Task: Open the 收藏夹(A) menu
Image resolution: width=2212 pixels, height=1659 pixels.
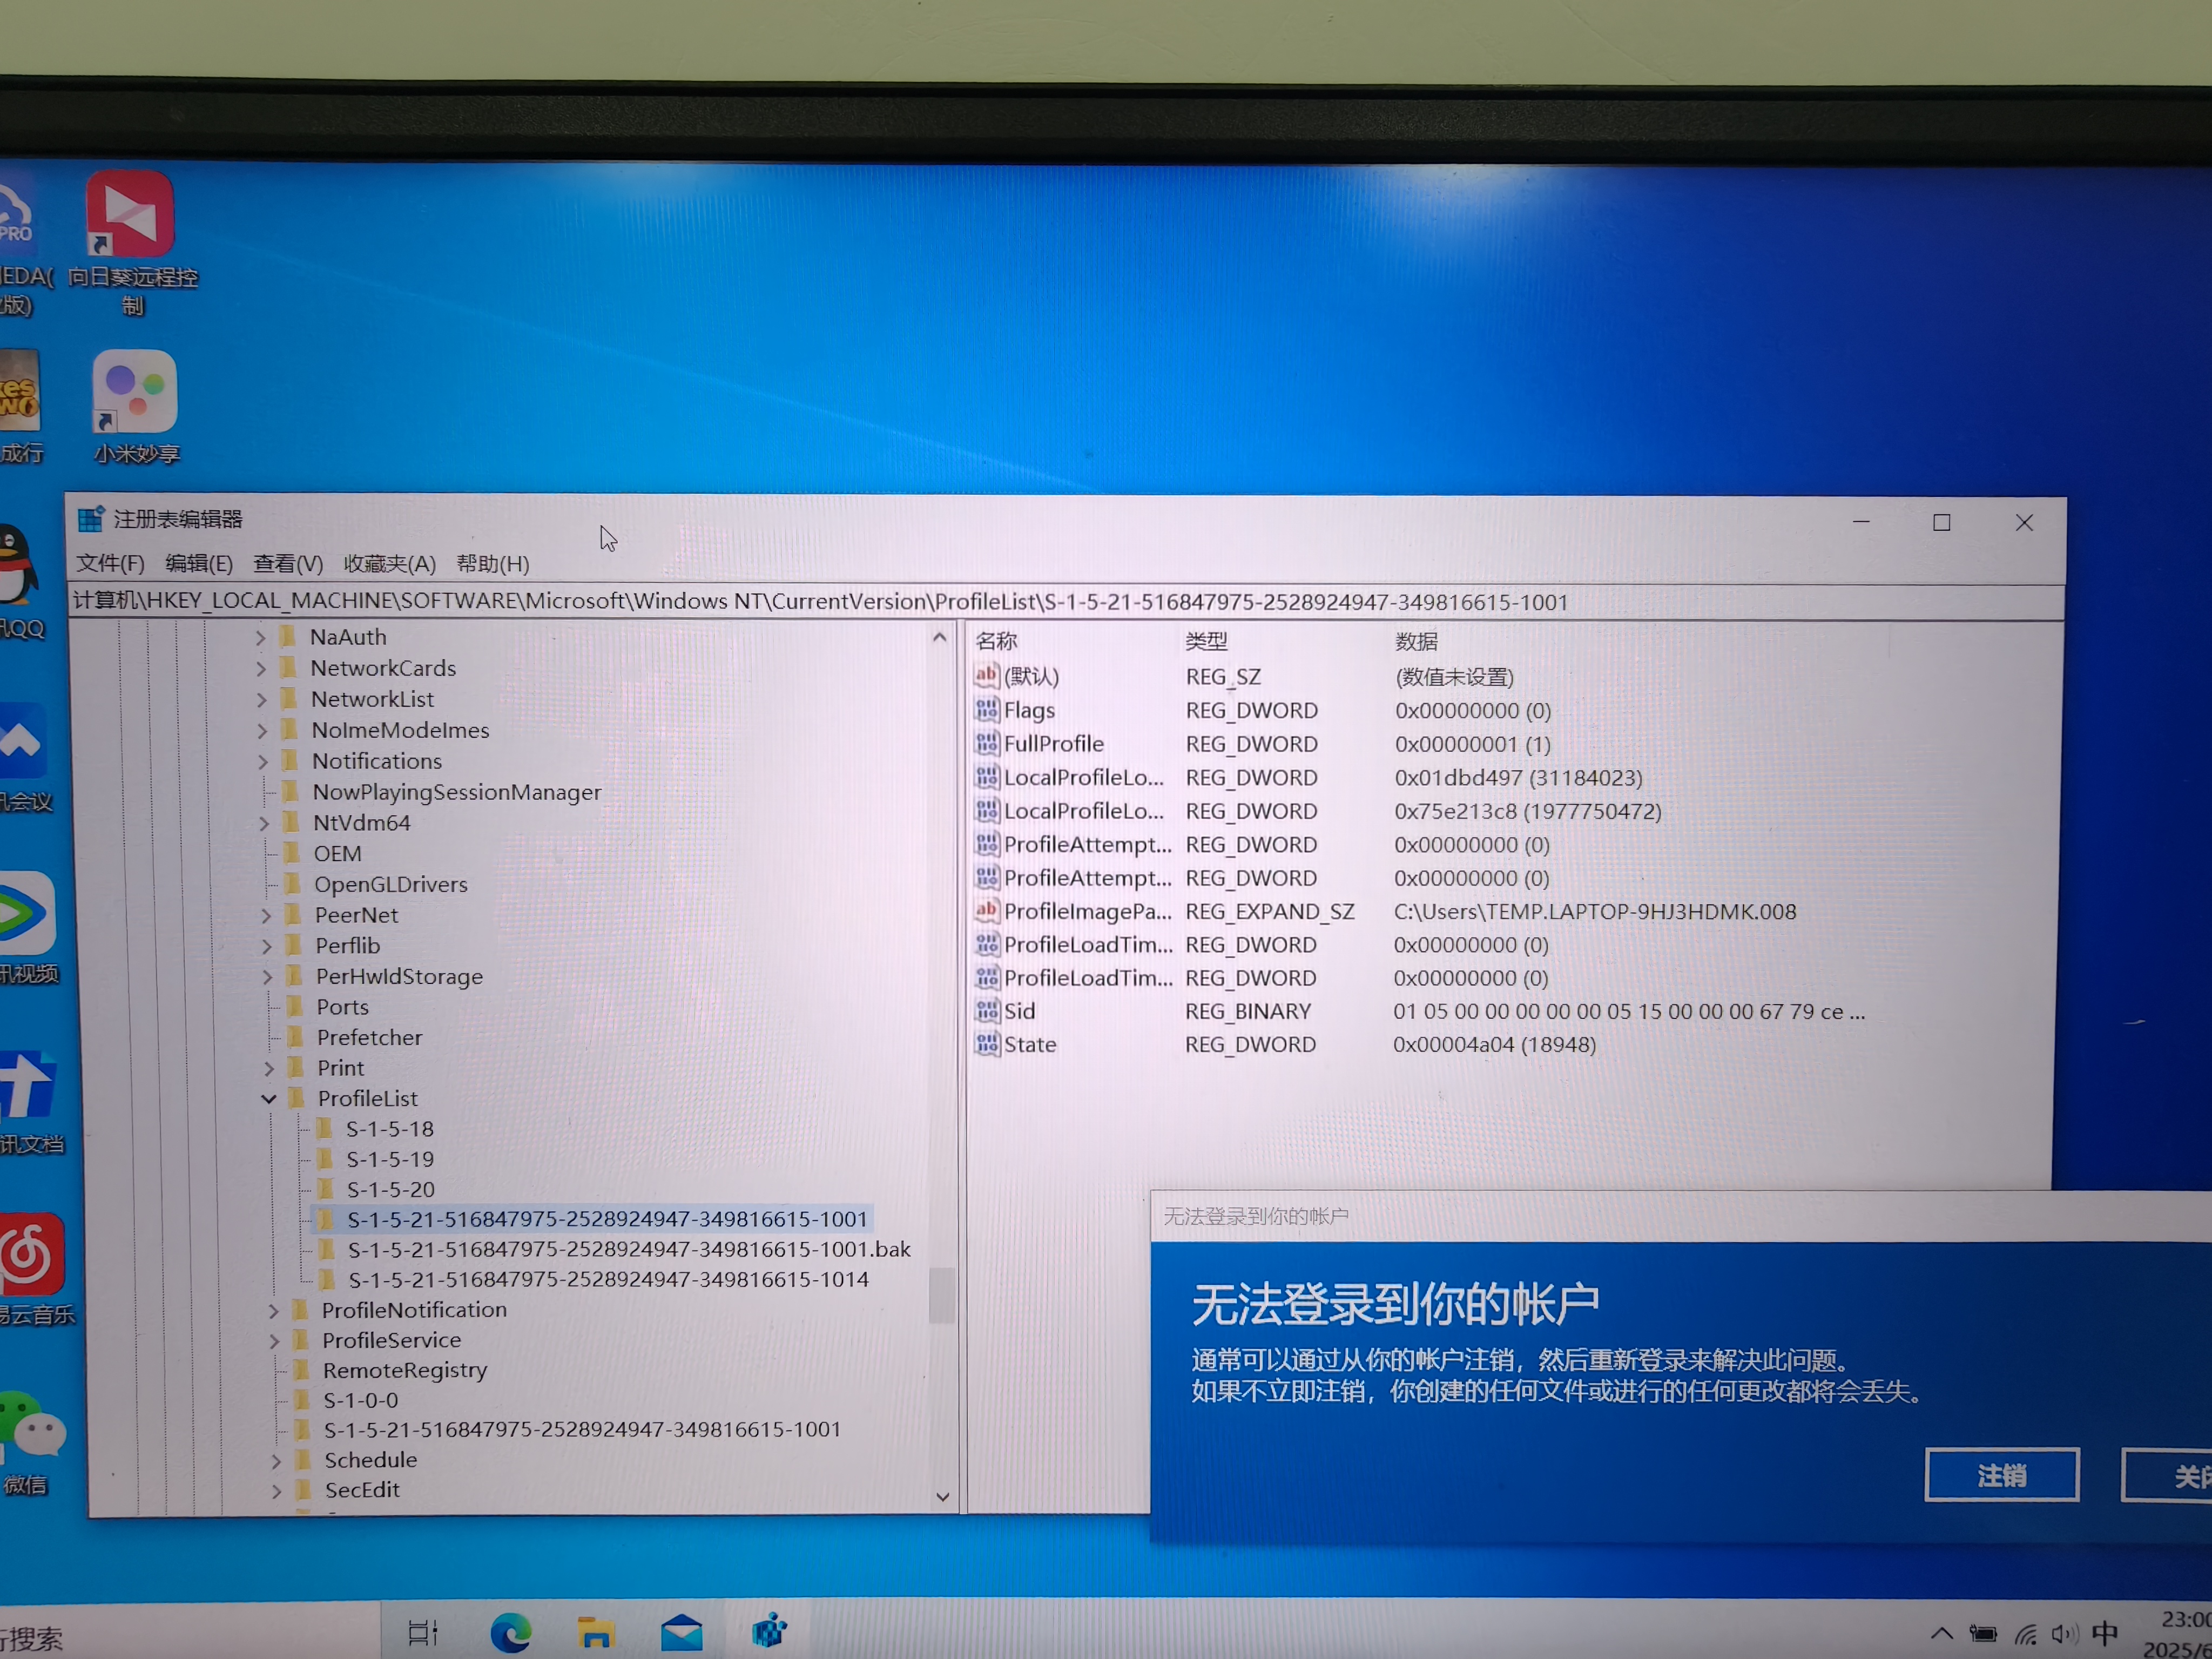Action: click(x=389, y=564)
